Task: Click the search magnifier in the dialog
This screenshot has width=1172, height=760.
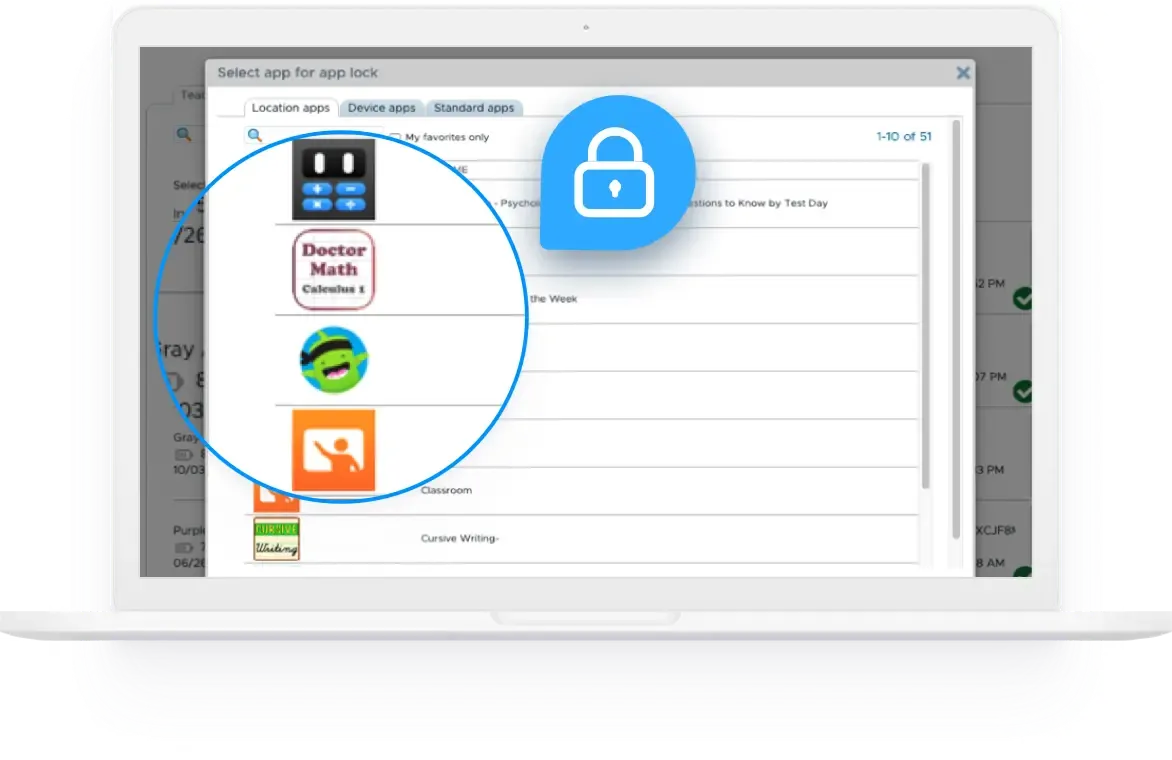Action: coord(255,135)
